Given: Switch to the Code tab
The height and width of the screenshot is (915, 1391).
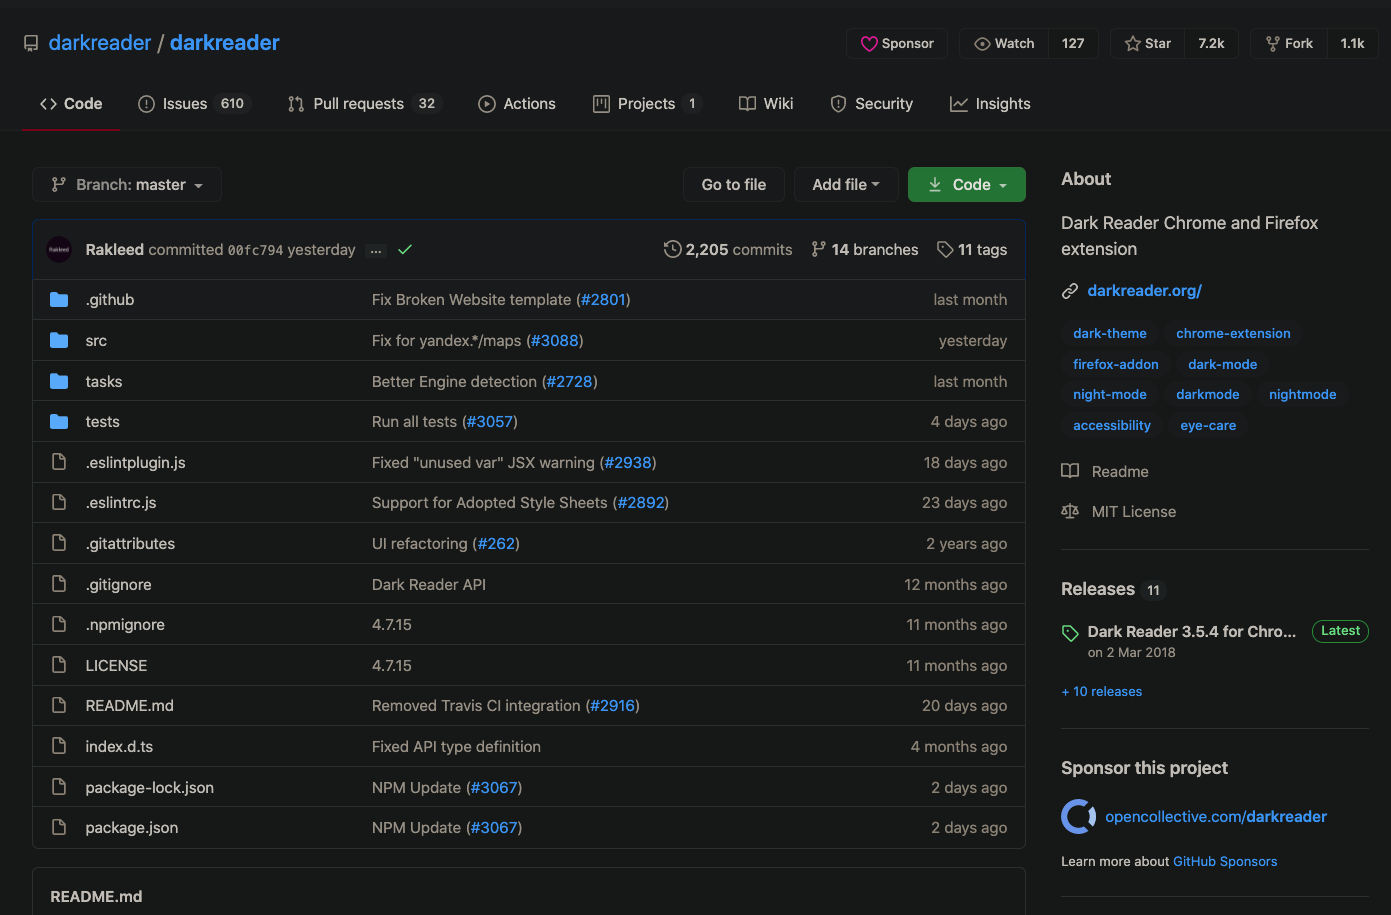Looking at the screenshot, I should tap(71, 104).
